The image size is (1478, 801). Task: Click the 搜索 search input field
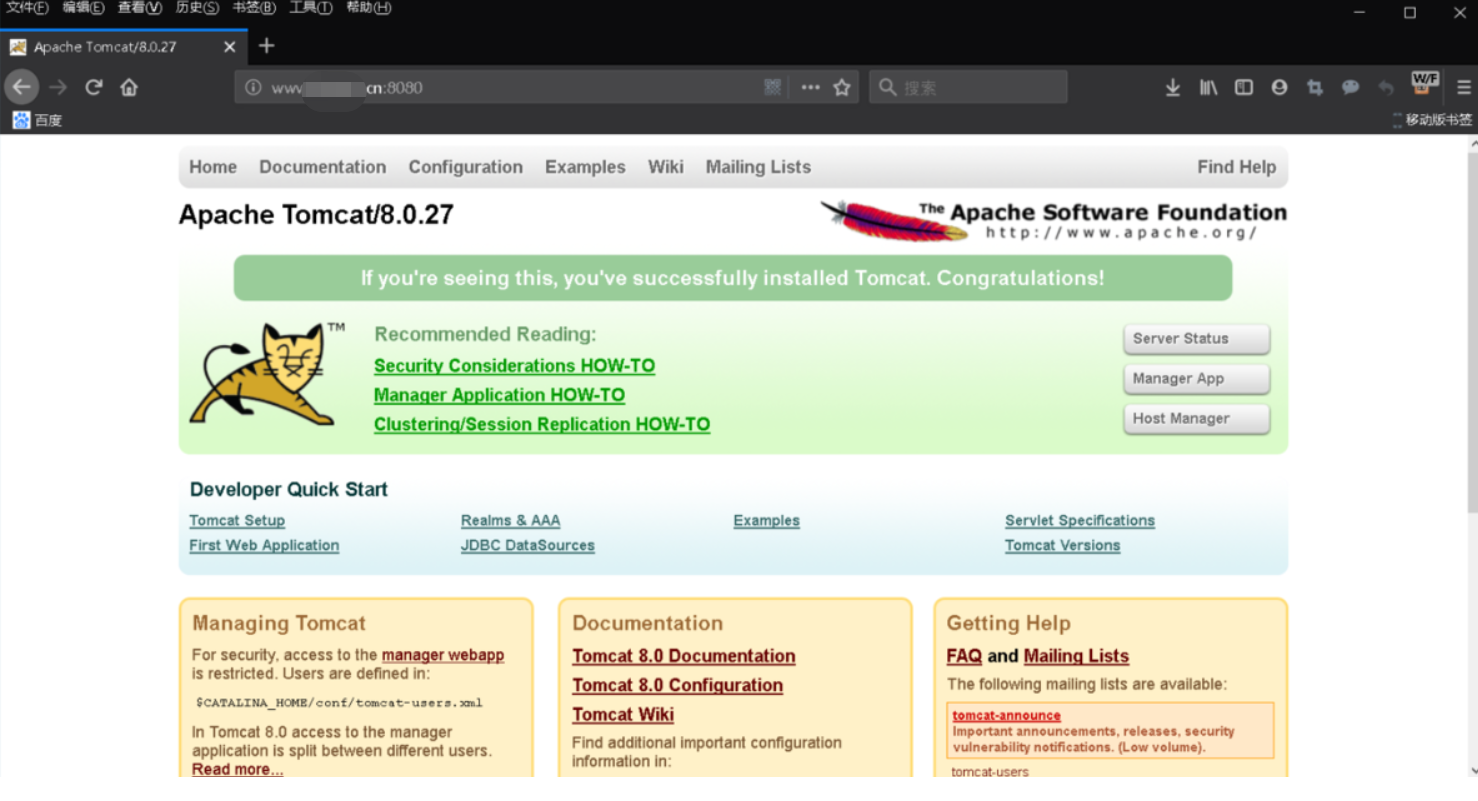[x=968, y=87]
